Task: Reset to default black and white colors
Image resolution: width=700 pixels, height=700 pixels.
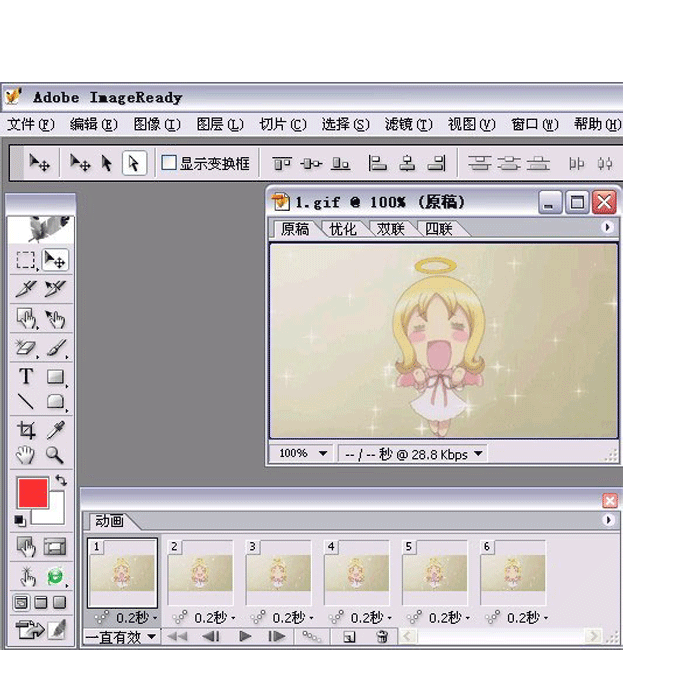Action: tap(20, 520)
